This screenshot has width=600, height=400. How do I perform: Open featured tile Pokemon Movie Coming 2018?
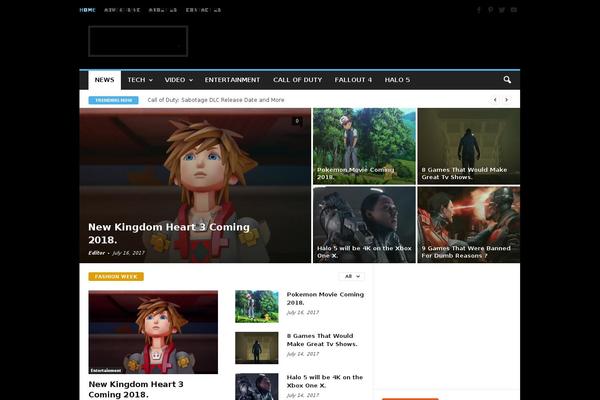tap(364, 146)
